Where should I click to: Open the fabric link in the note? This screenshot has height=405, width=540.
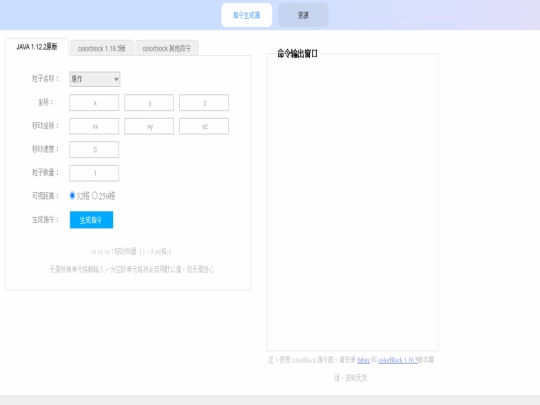(363, 360)
